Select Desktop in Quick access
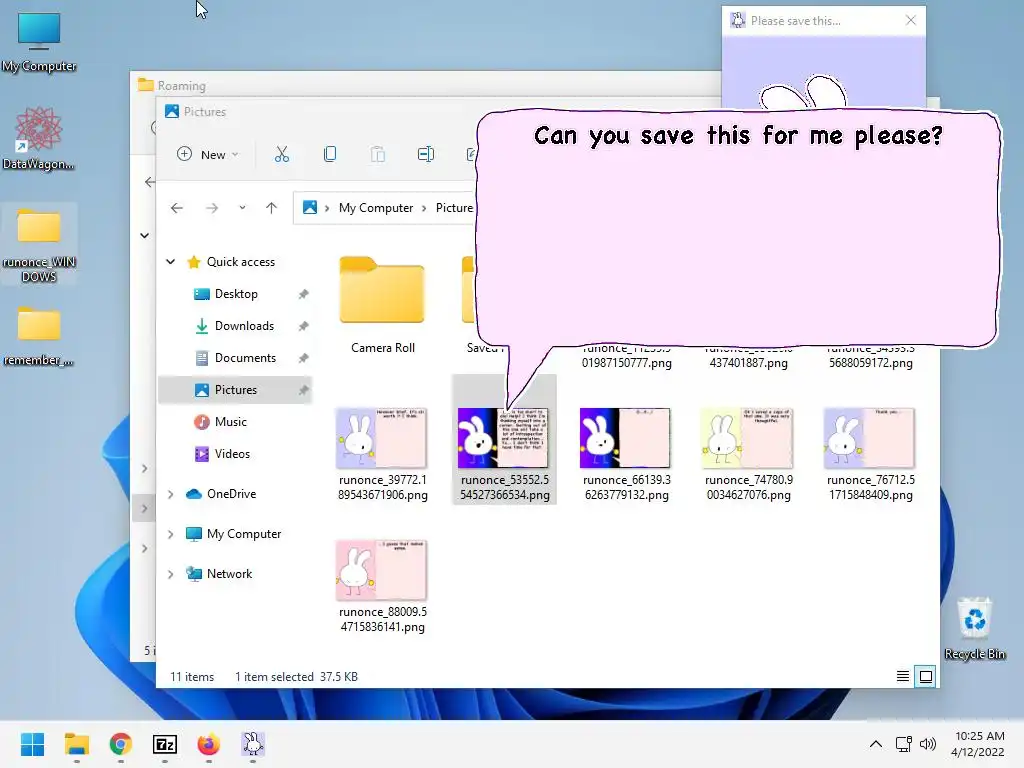This screenshot has height=768, width=1024. [236, 294]
